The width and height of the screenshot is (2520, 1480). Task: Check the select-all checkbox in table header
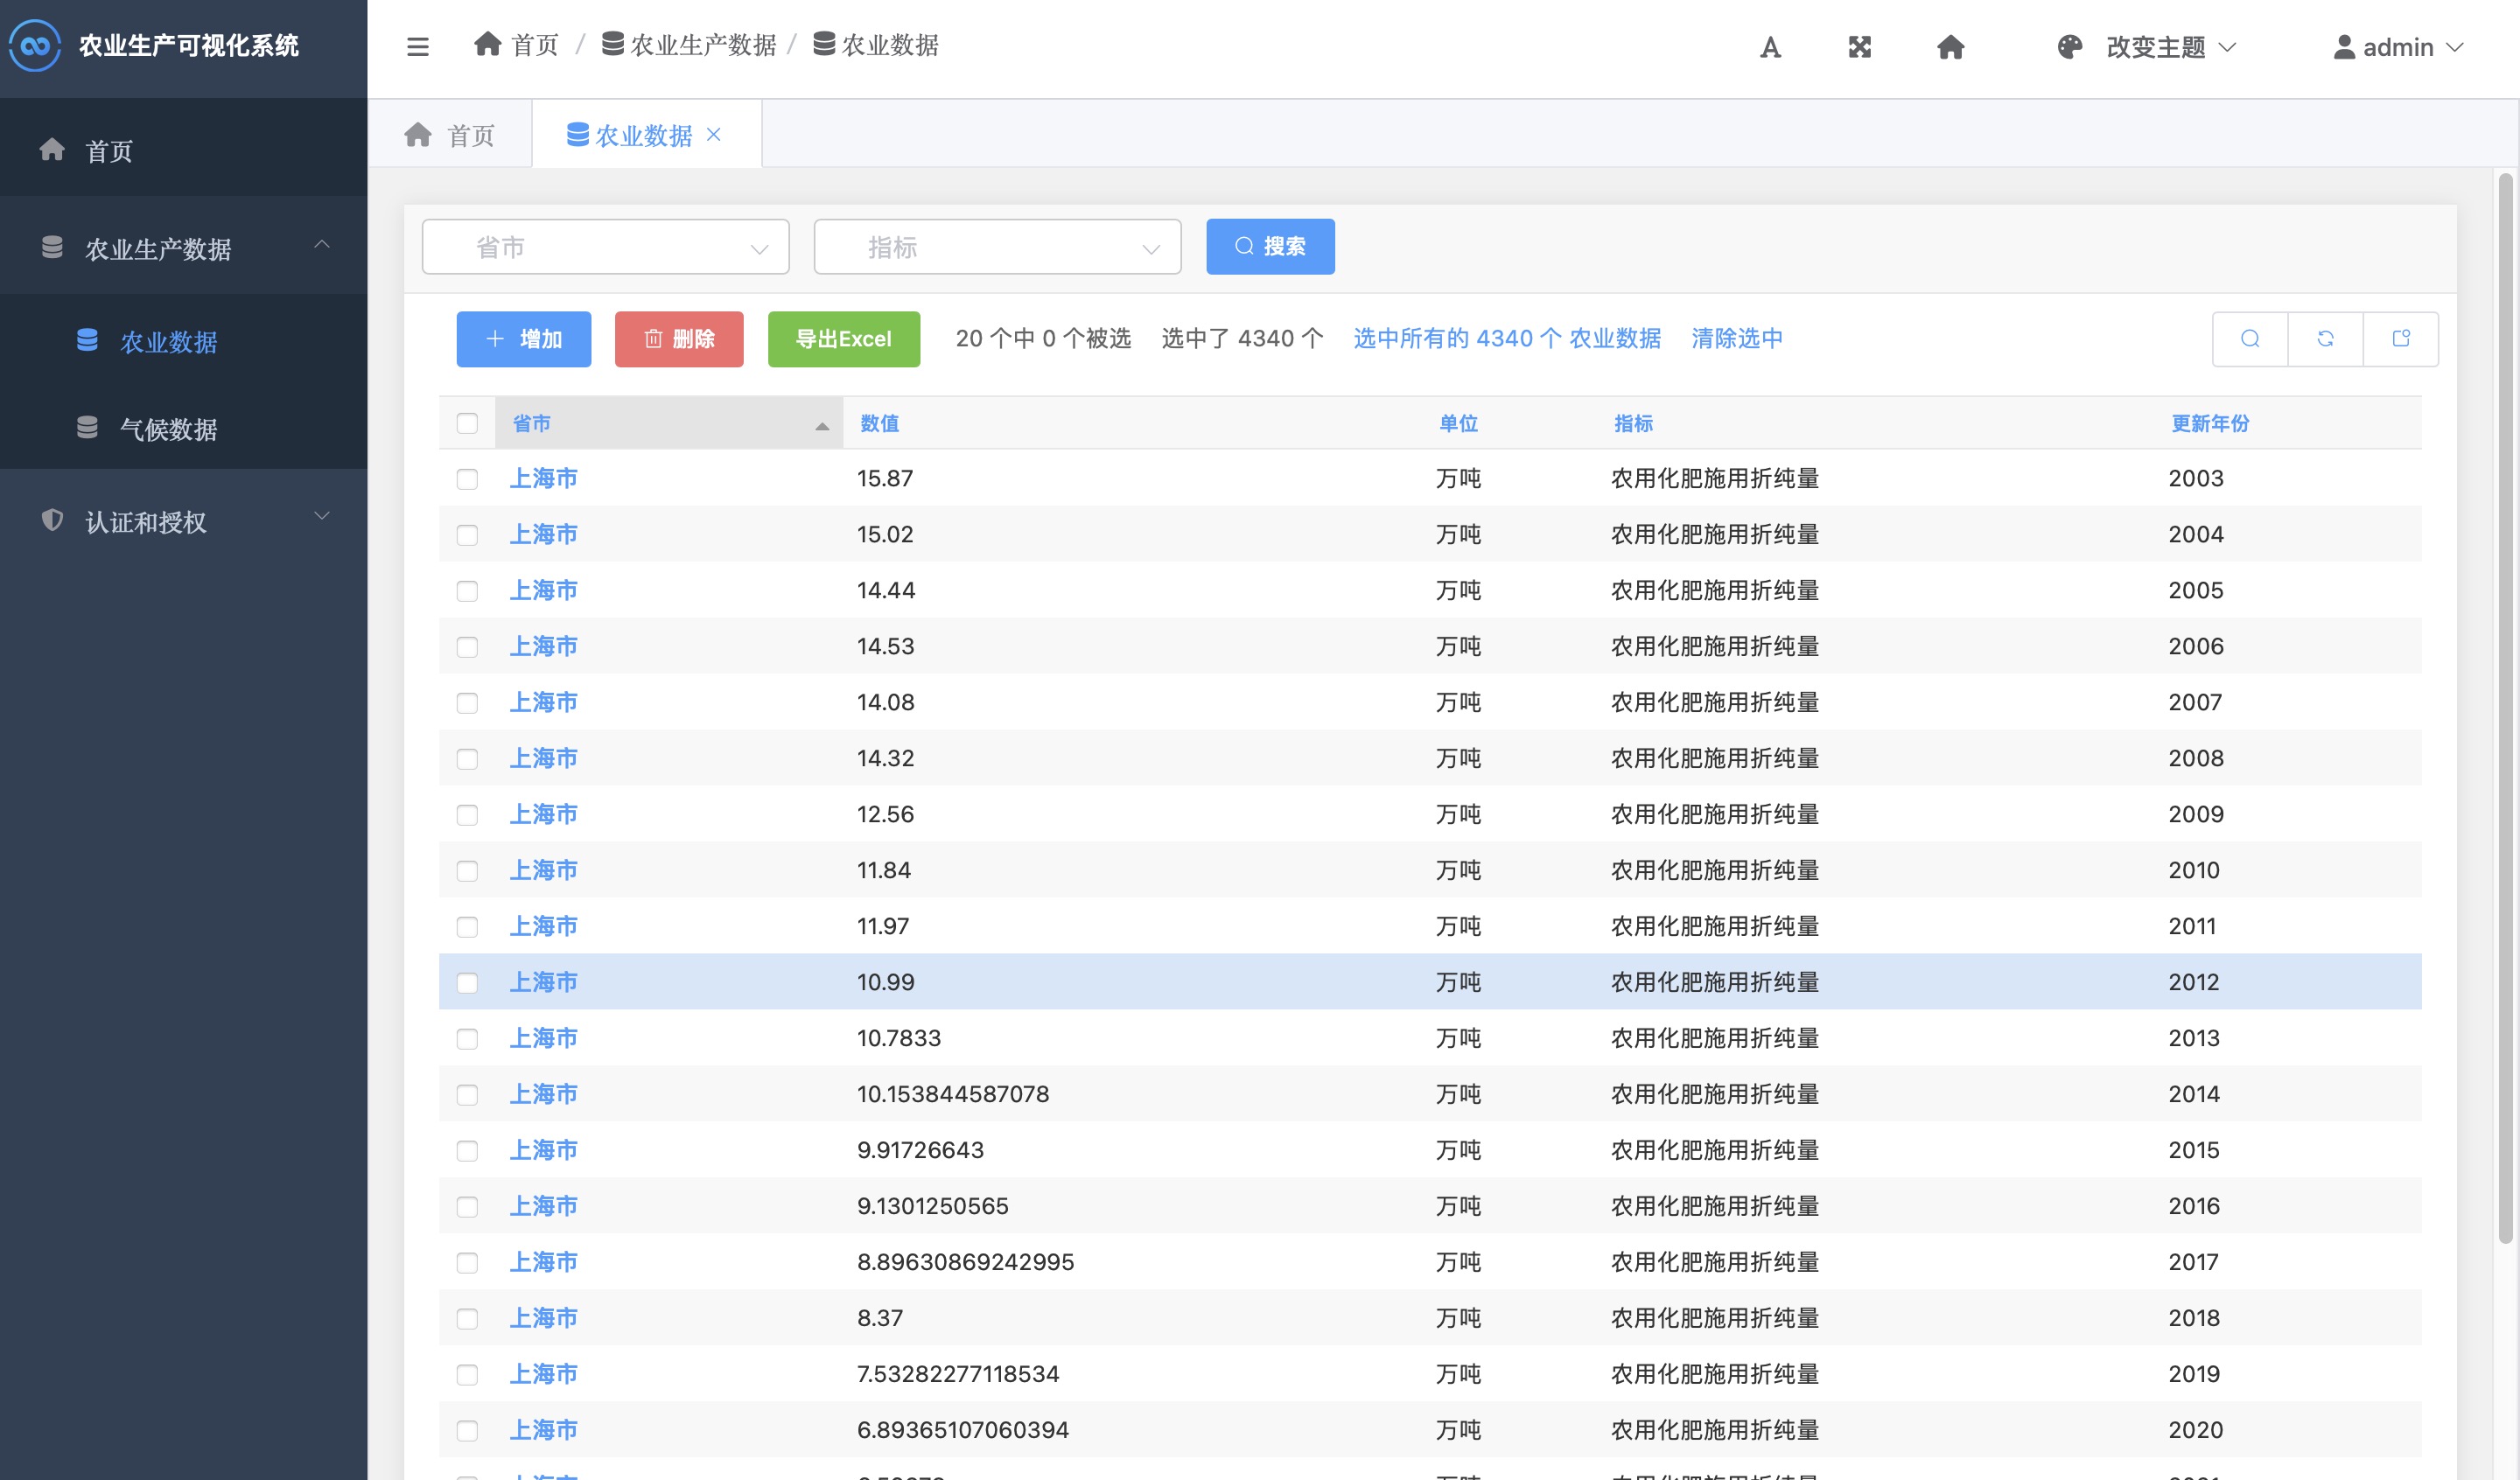[467, 423]
